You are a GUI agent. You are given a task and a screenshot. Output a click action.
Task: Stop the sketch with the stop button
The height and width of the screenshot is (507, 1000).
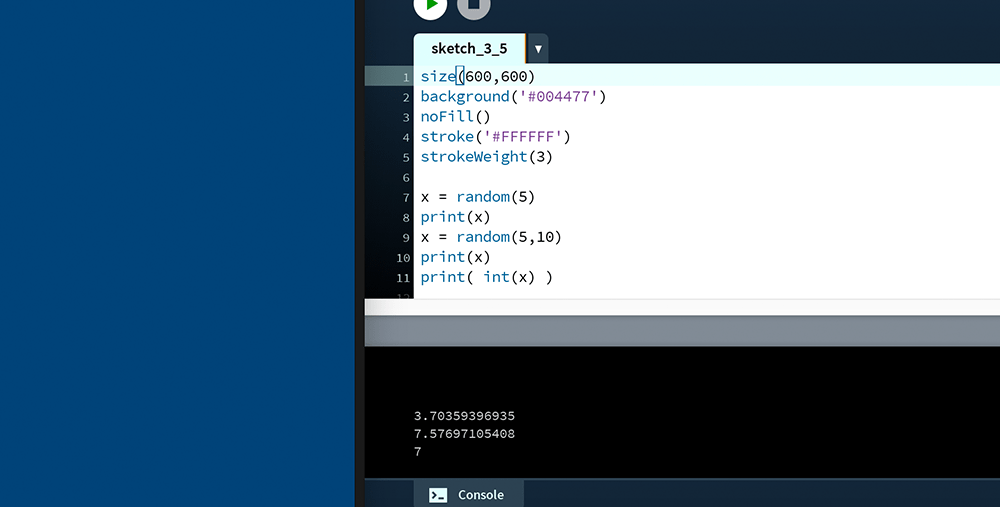(x=474, y=6)
